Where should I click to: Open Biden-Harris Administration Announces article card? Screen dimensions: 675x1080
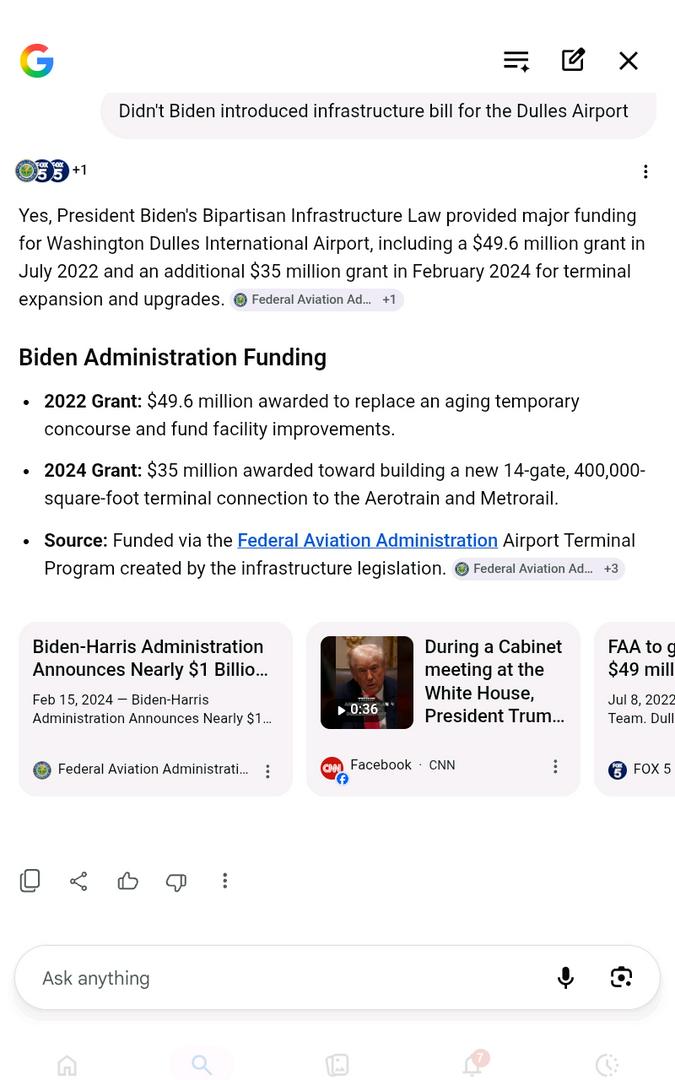point(156,709)
